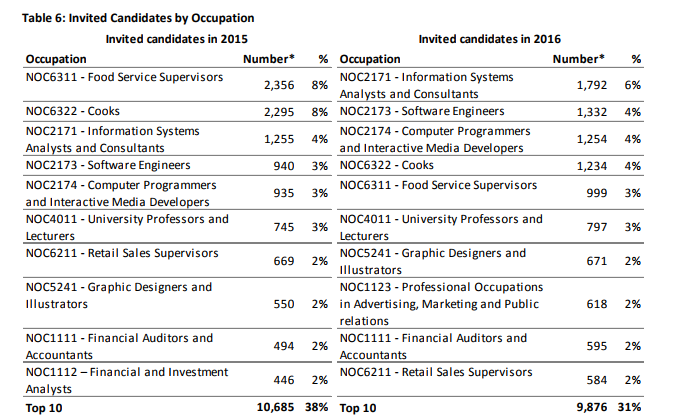
Task: Click the 38% total percentage
Action: 316,407
